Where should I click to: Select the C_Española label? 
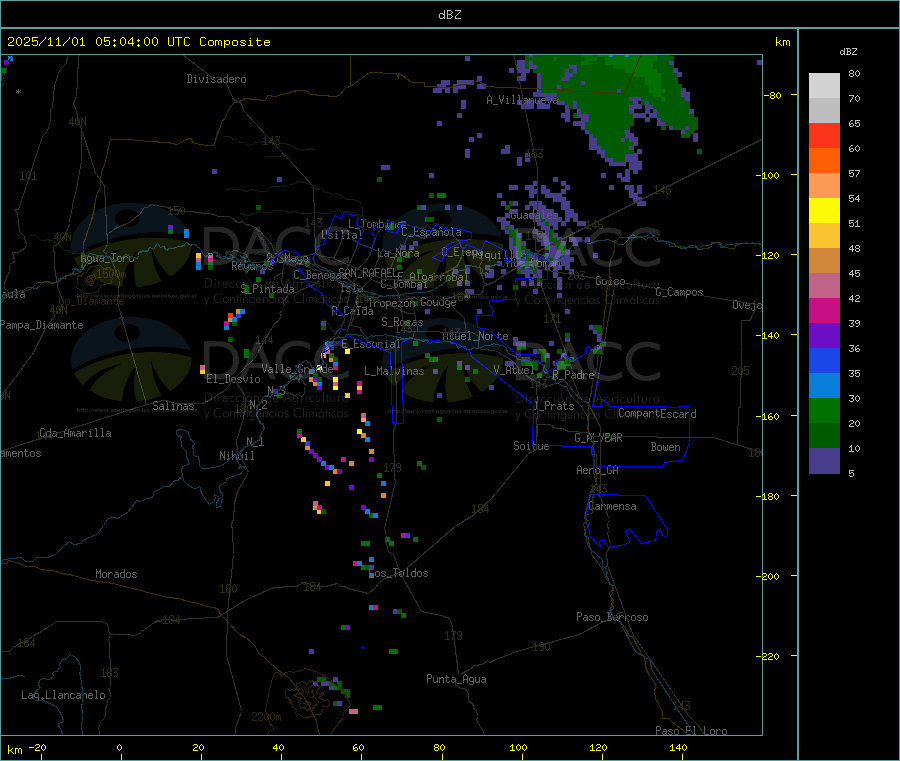tap(431, 232)
